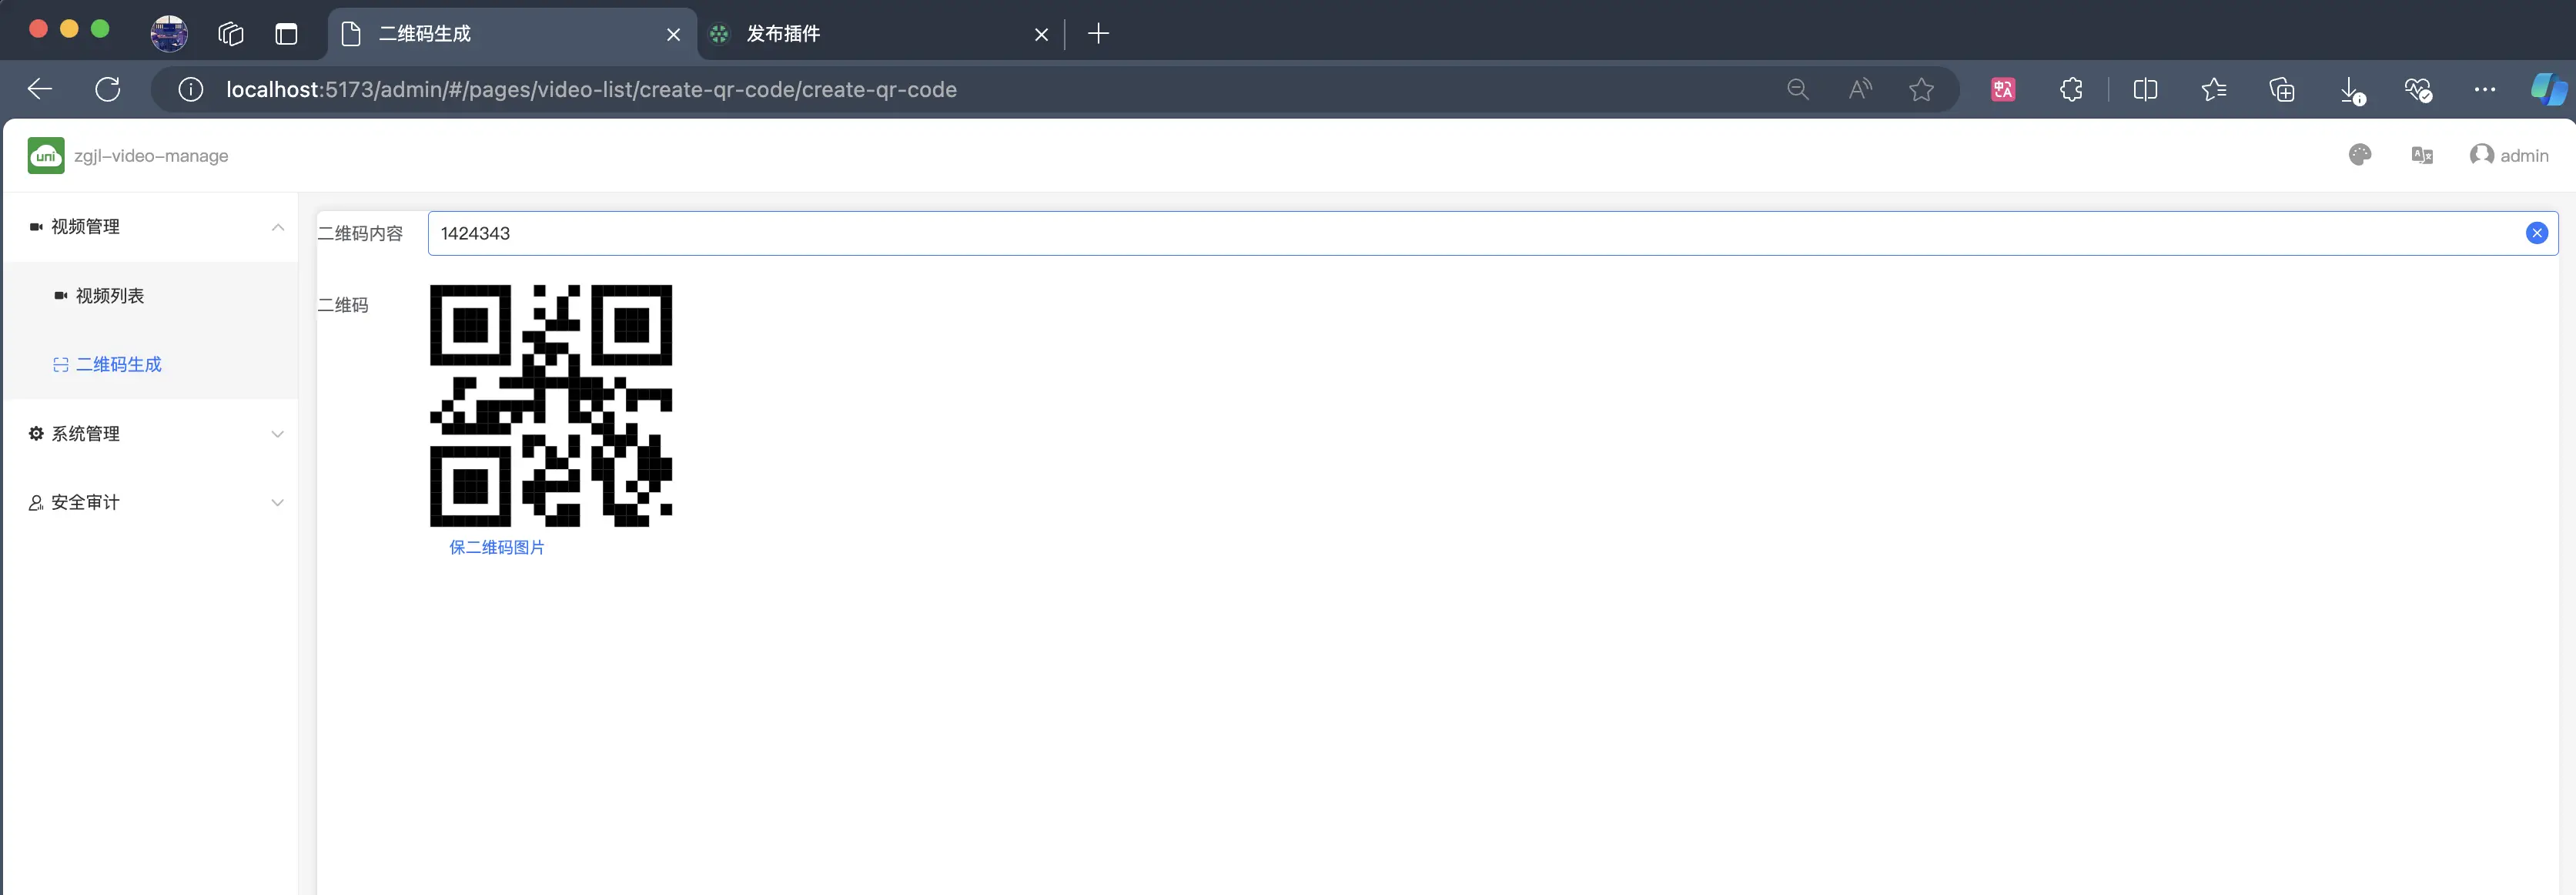Open the downloads panel
This screenshot has width=2576, height=895.
(2351, 91)
